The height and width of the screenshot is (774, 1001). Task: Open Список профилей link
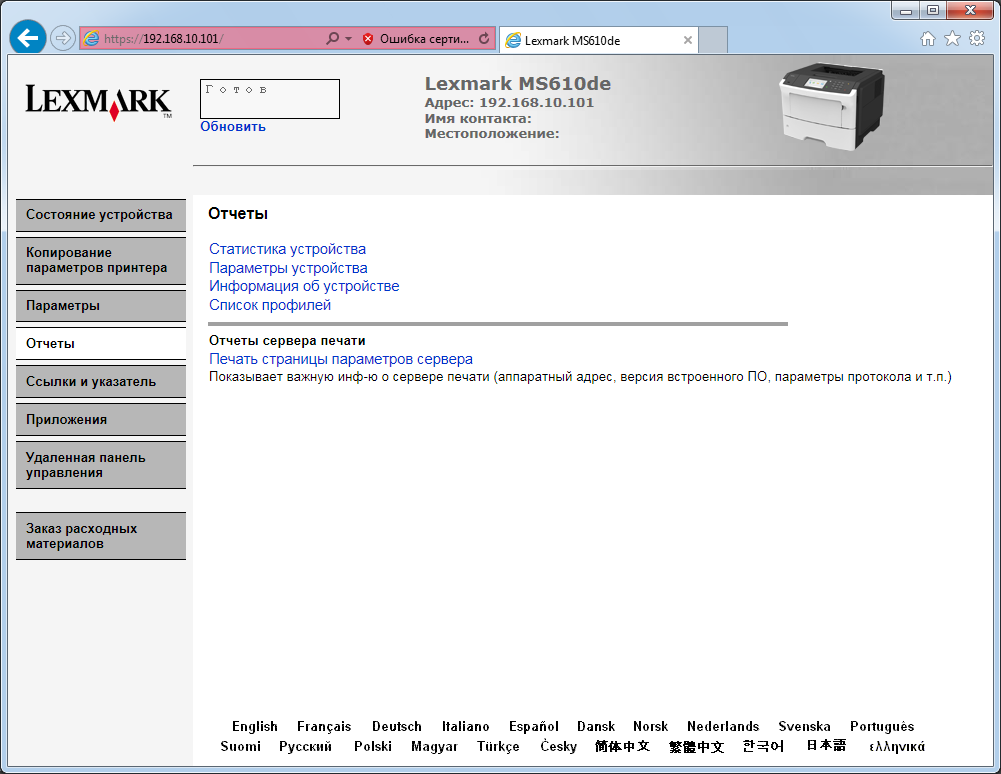[x=270, y=305]
